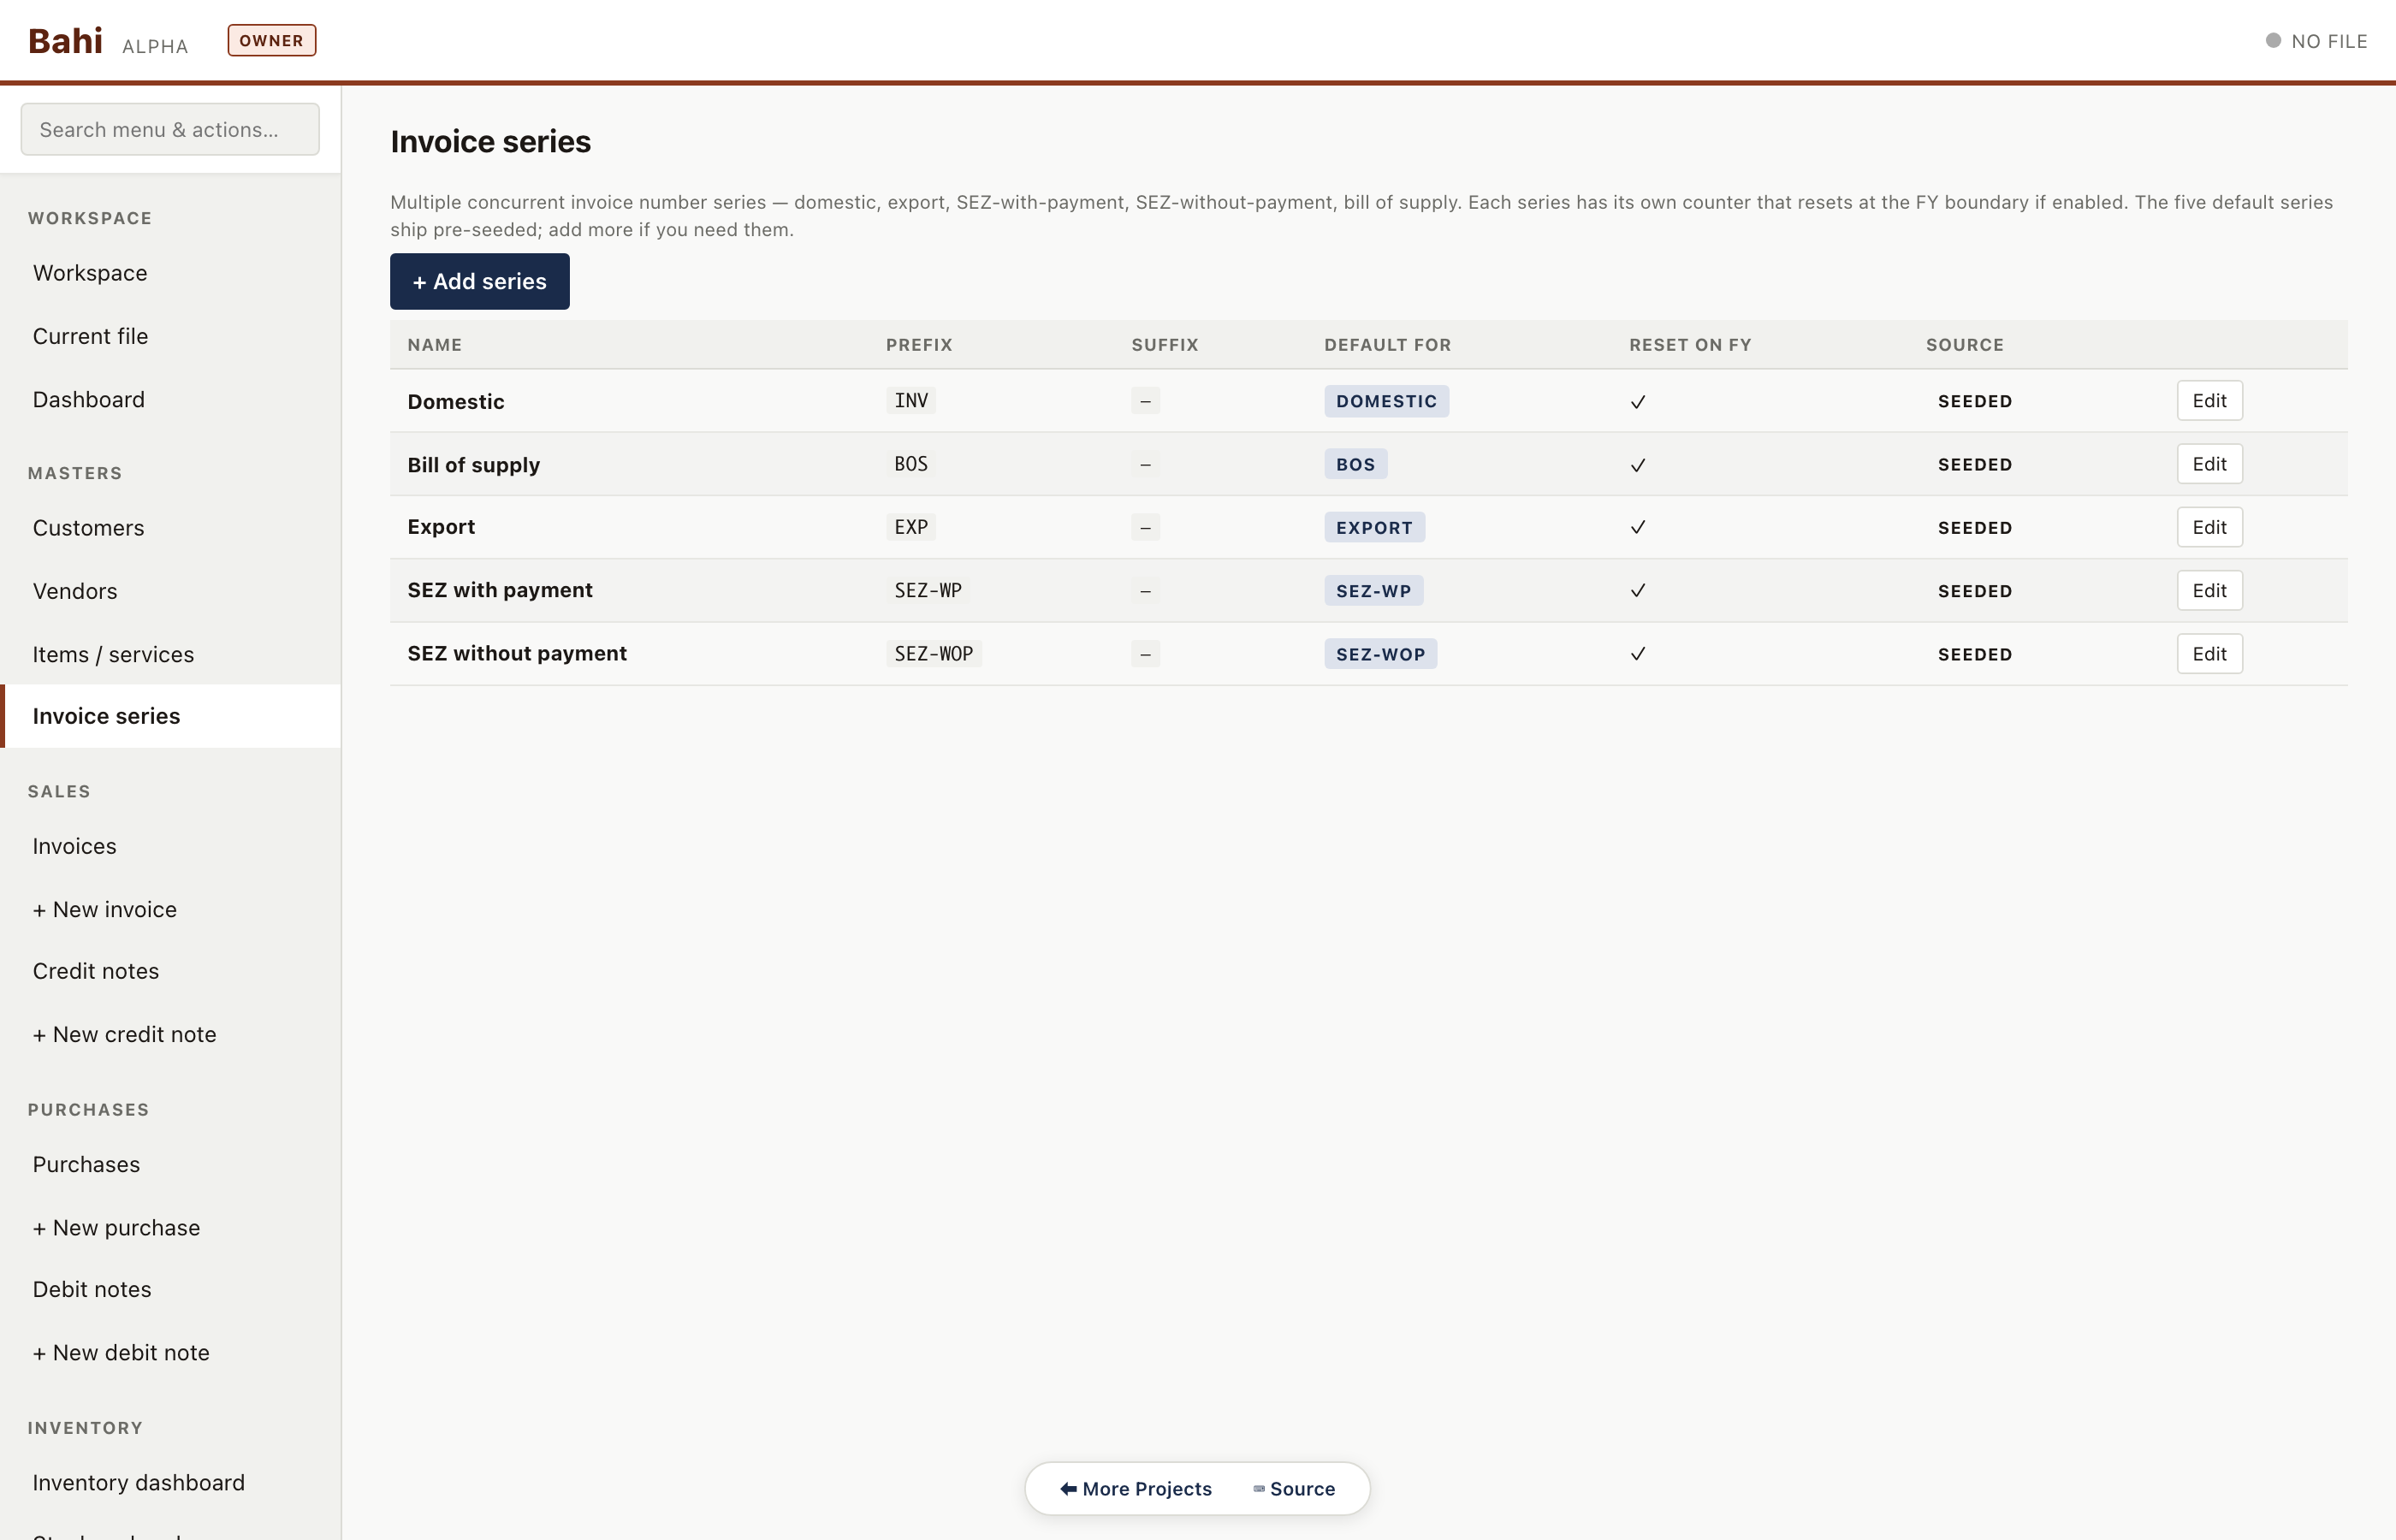Toggle Reset on FY for the Export series

(1637, 527)
